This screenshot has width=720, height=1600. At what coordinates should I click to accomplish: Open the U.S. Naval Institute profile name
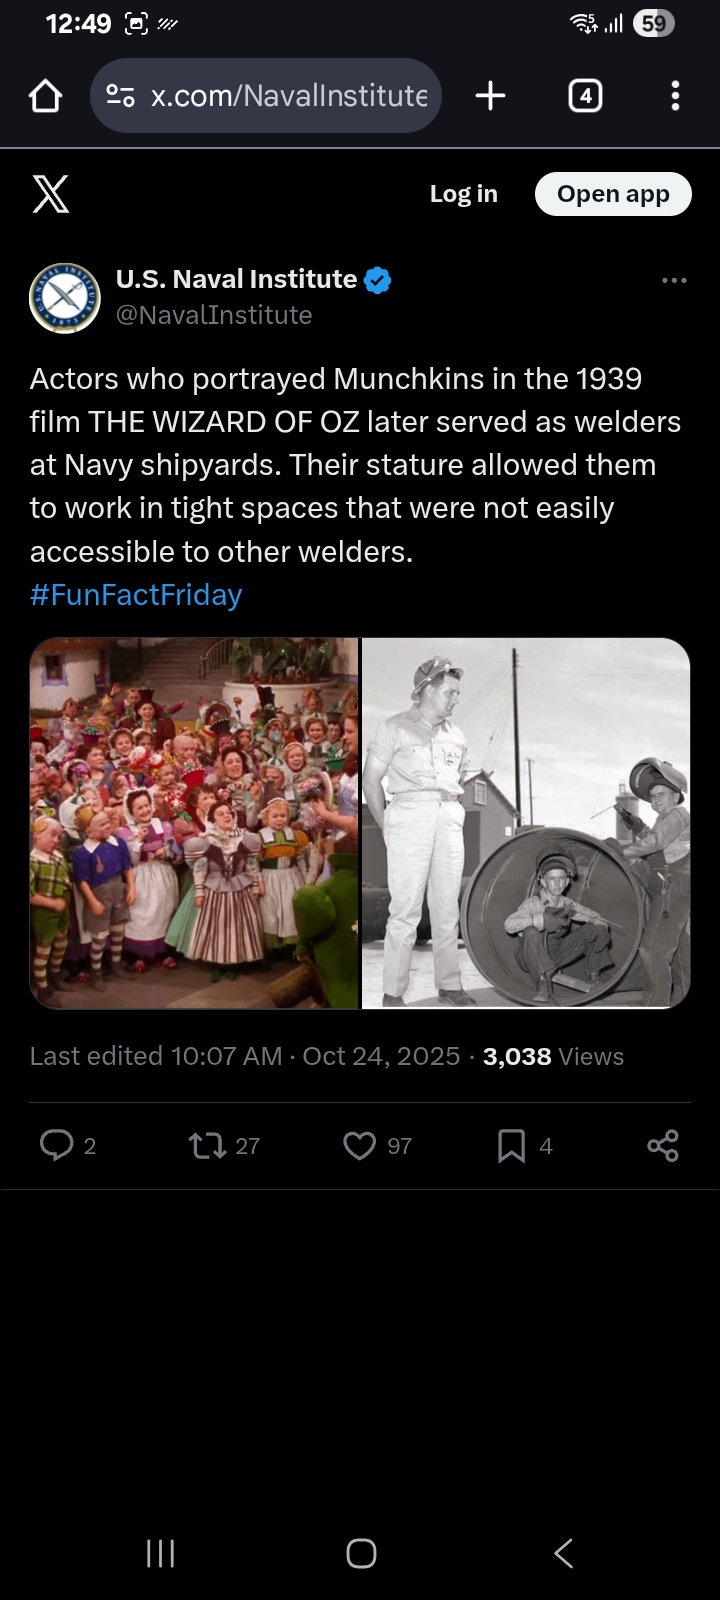(x=236, y=279)
